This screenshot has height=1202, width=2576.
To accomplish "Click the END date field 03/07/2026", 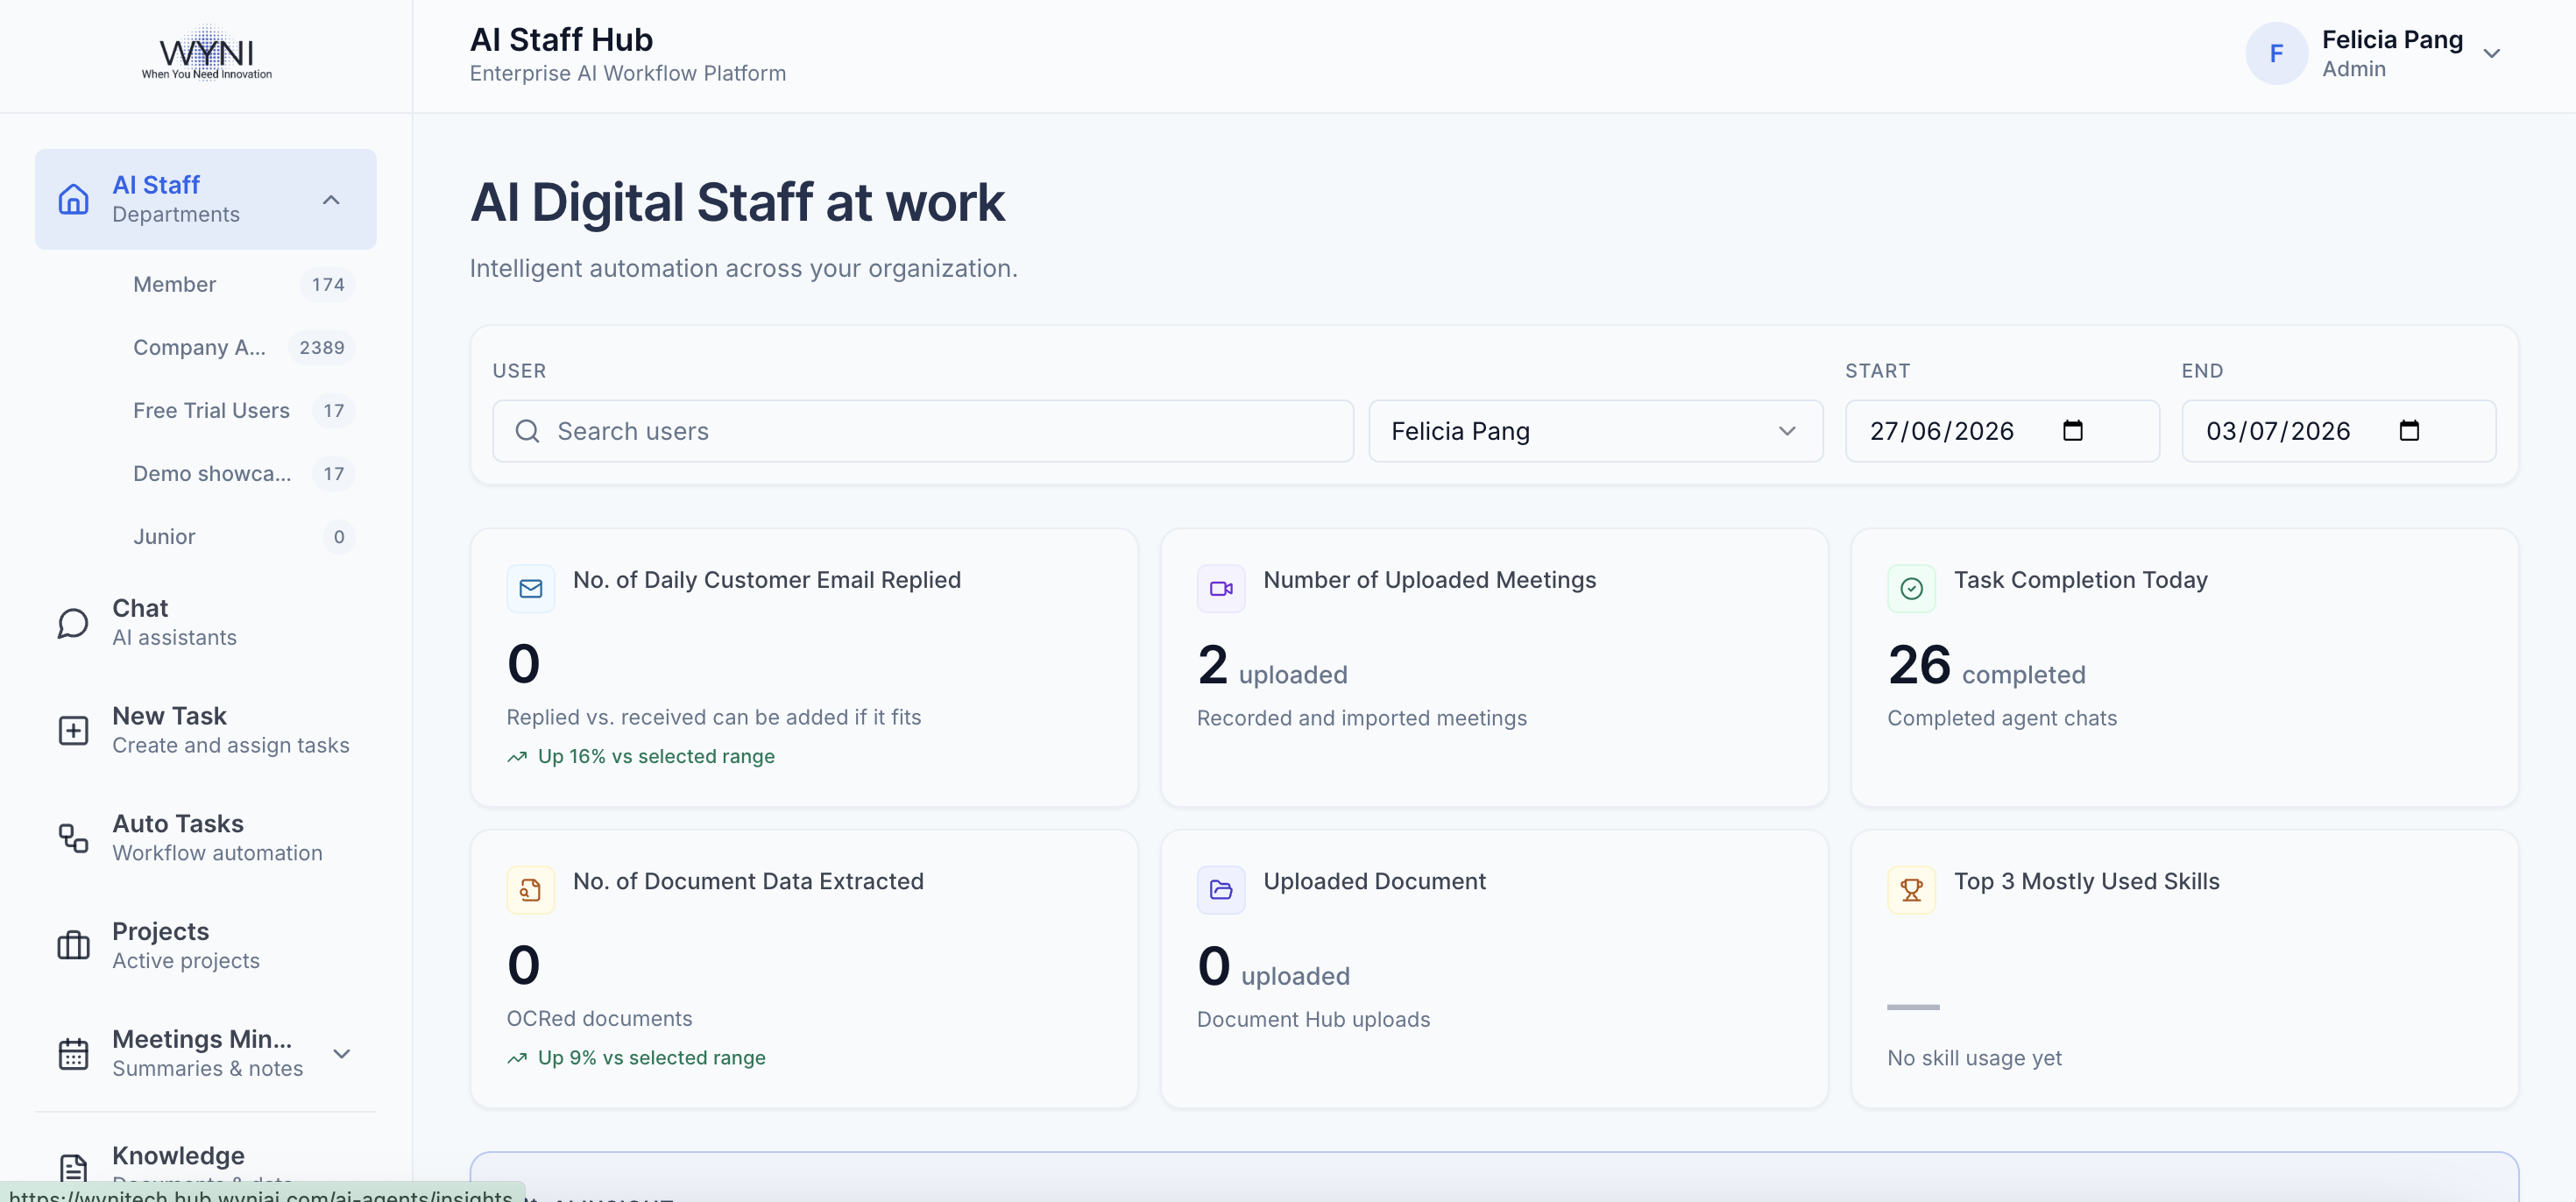I will [x=2338, y=431].
